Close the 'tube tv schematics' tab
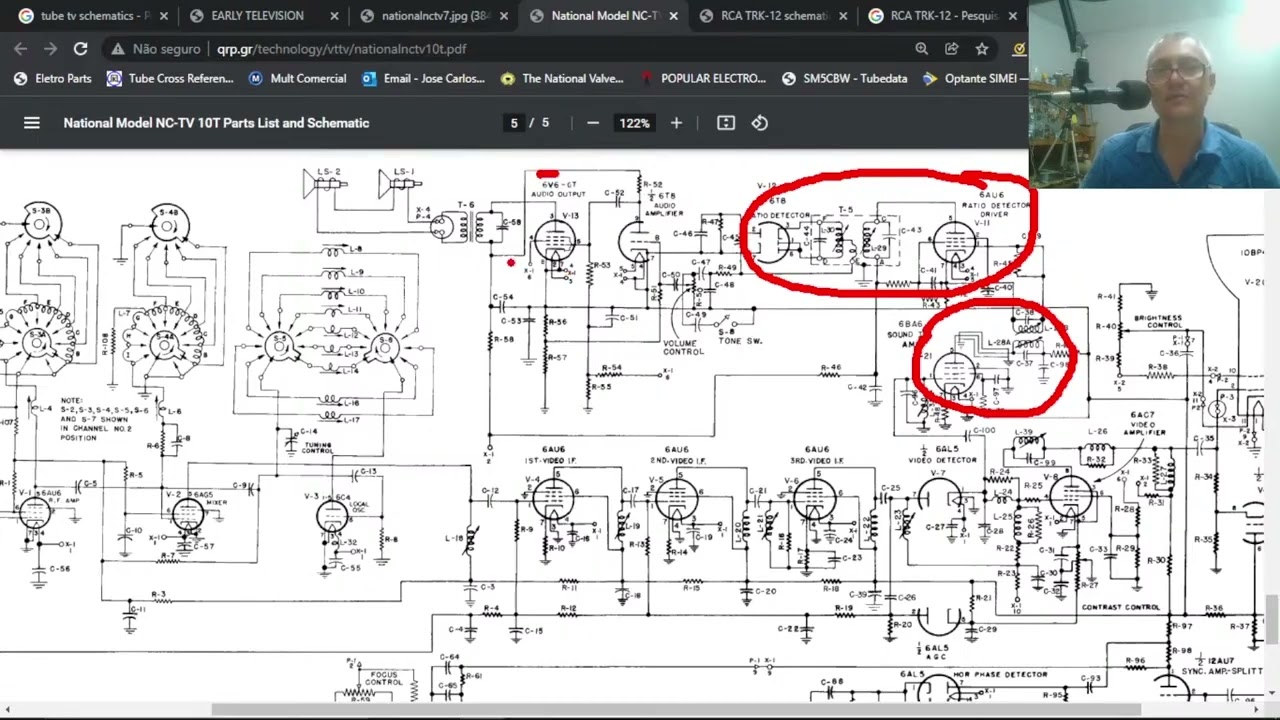This screenshot has height=720, width=1280. point(164,16)
